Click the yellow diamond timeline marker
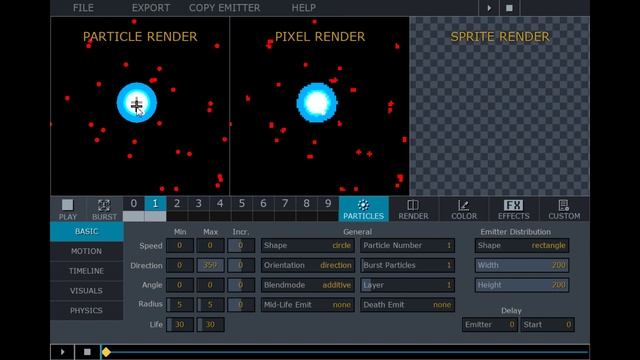The height and width of the screenshot is (360, 640). point(106,352)
